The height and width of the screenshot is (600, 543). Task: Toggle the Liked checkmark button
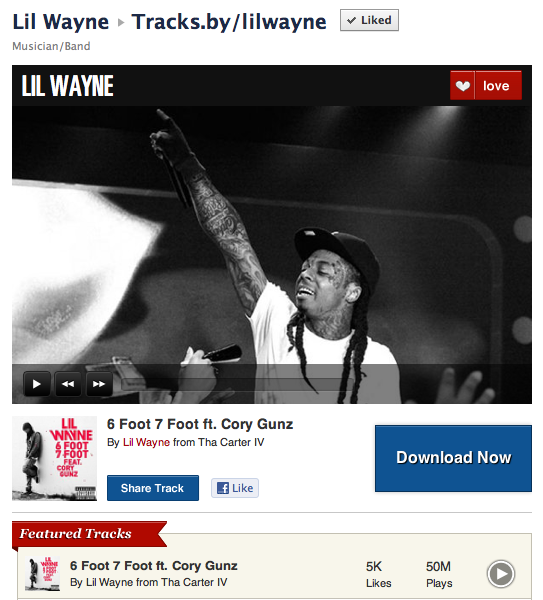click(369, 20)
